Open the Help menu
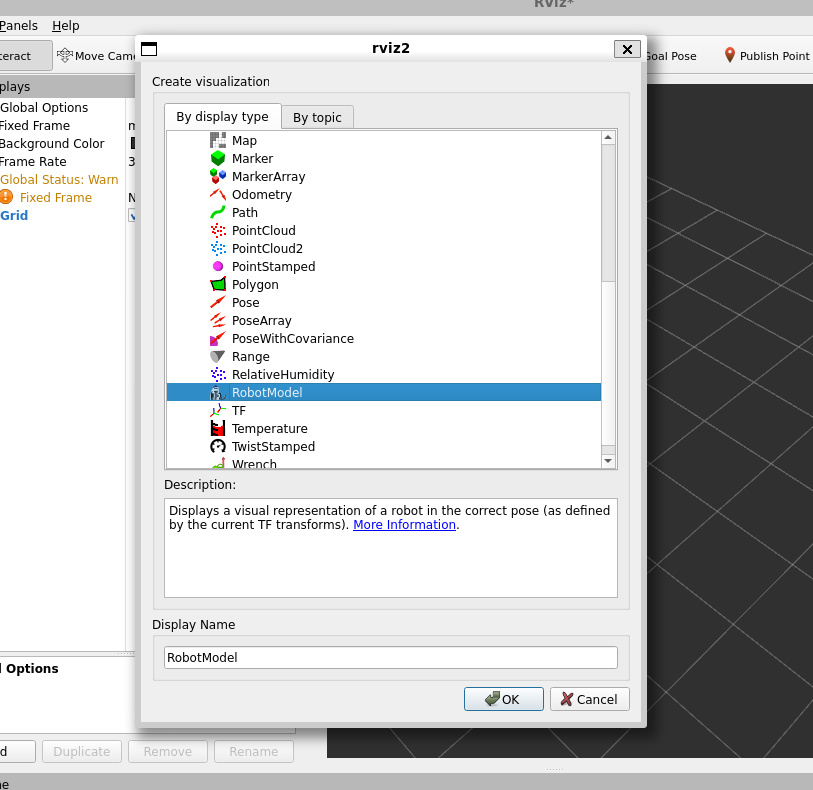This screenshot has width=813, height=790. [x=66, y=25]
